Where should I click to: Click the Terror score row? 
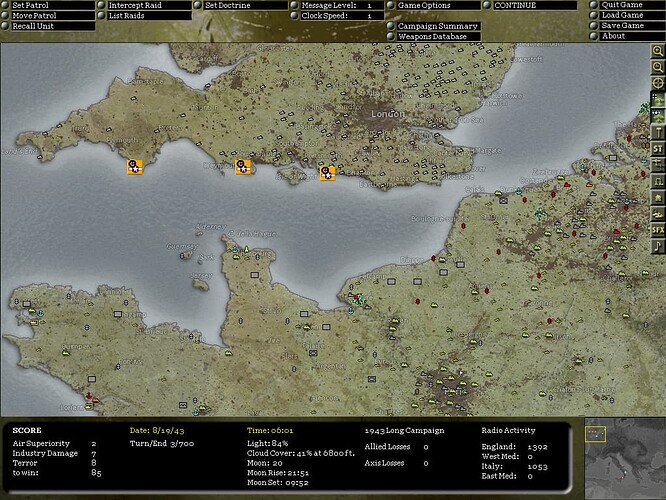pyautogui.click(x=55, y=463)
